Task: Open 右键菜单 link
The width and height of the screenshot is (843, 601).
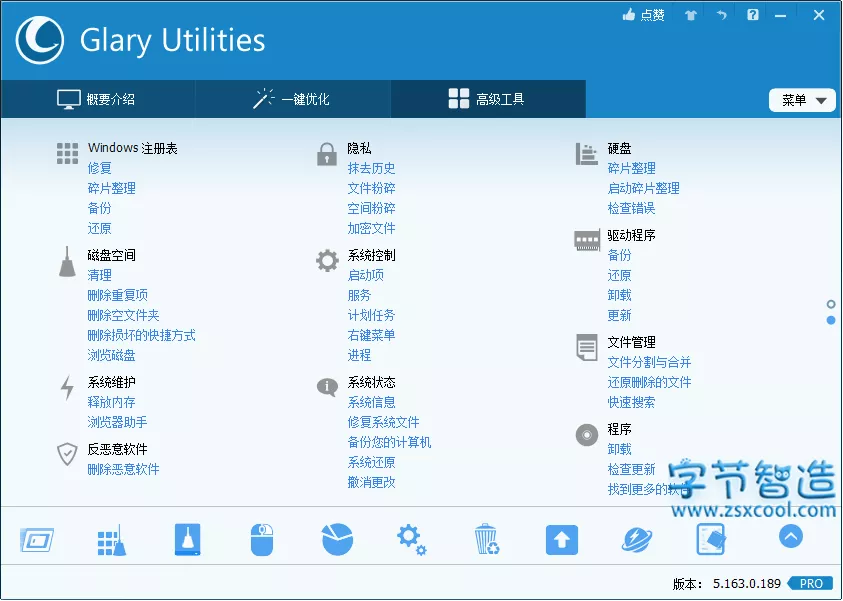Action: [x=371, y=335]
